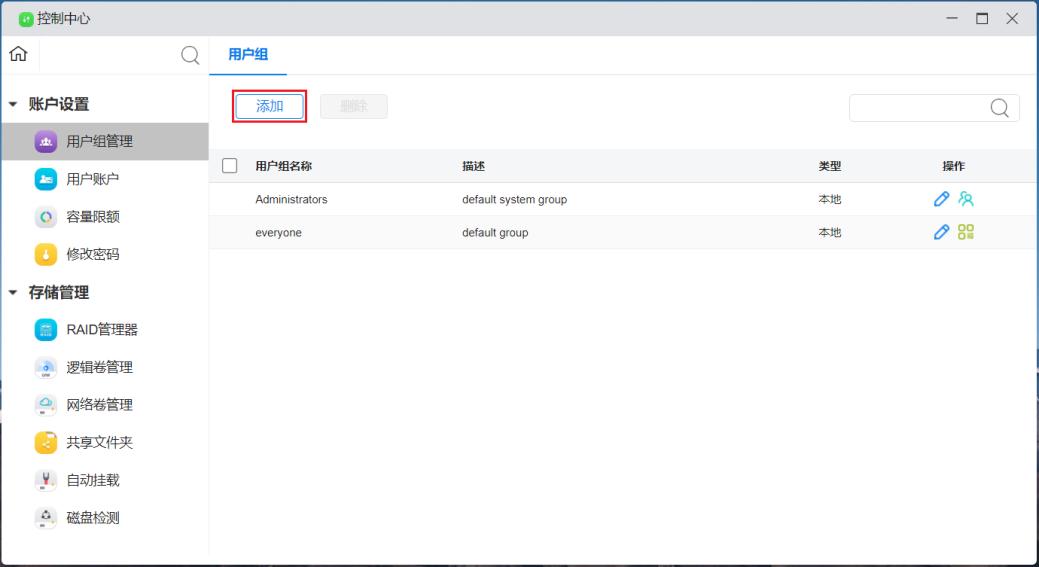This screenshot has height=567, width=1039.
Task: Open 磁盘检测 in sidebar
Action: [92, 518]
